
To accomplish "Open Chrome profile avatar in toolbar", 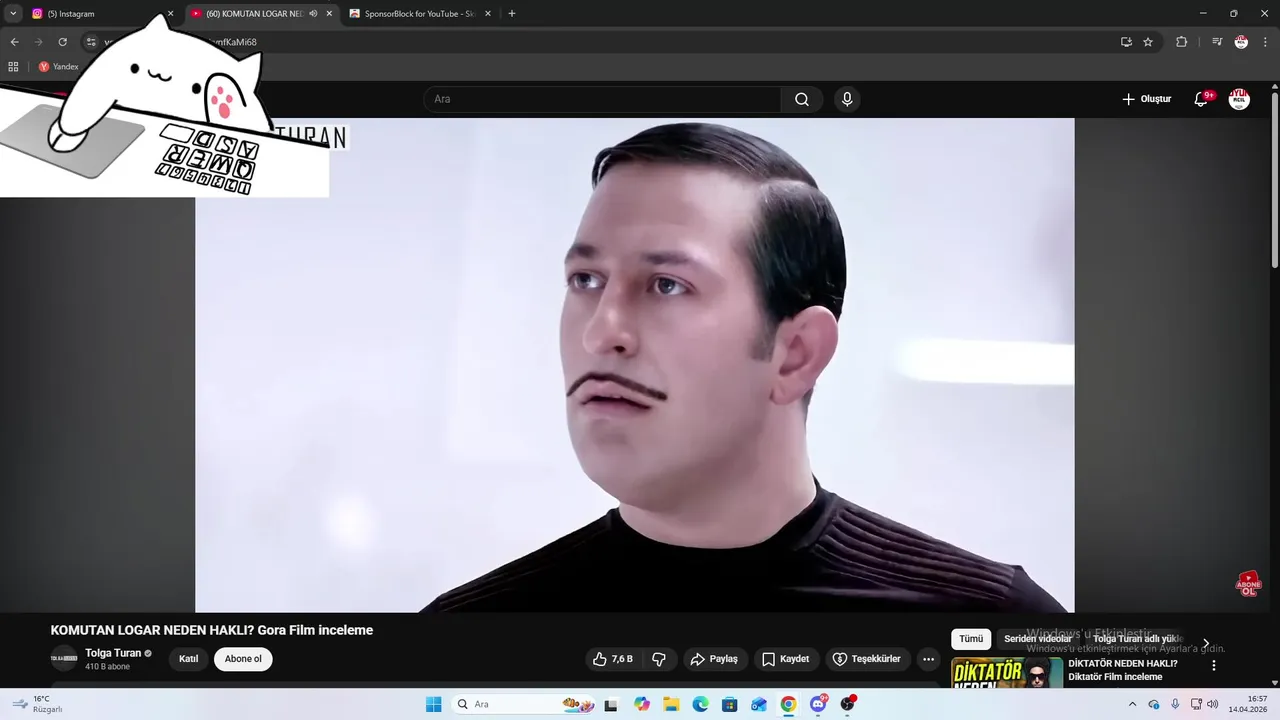I will pos(1241,42).
